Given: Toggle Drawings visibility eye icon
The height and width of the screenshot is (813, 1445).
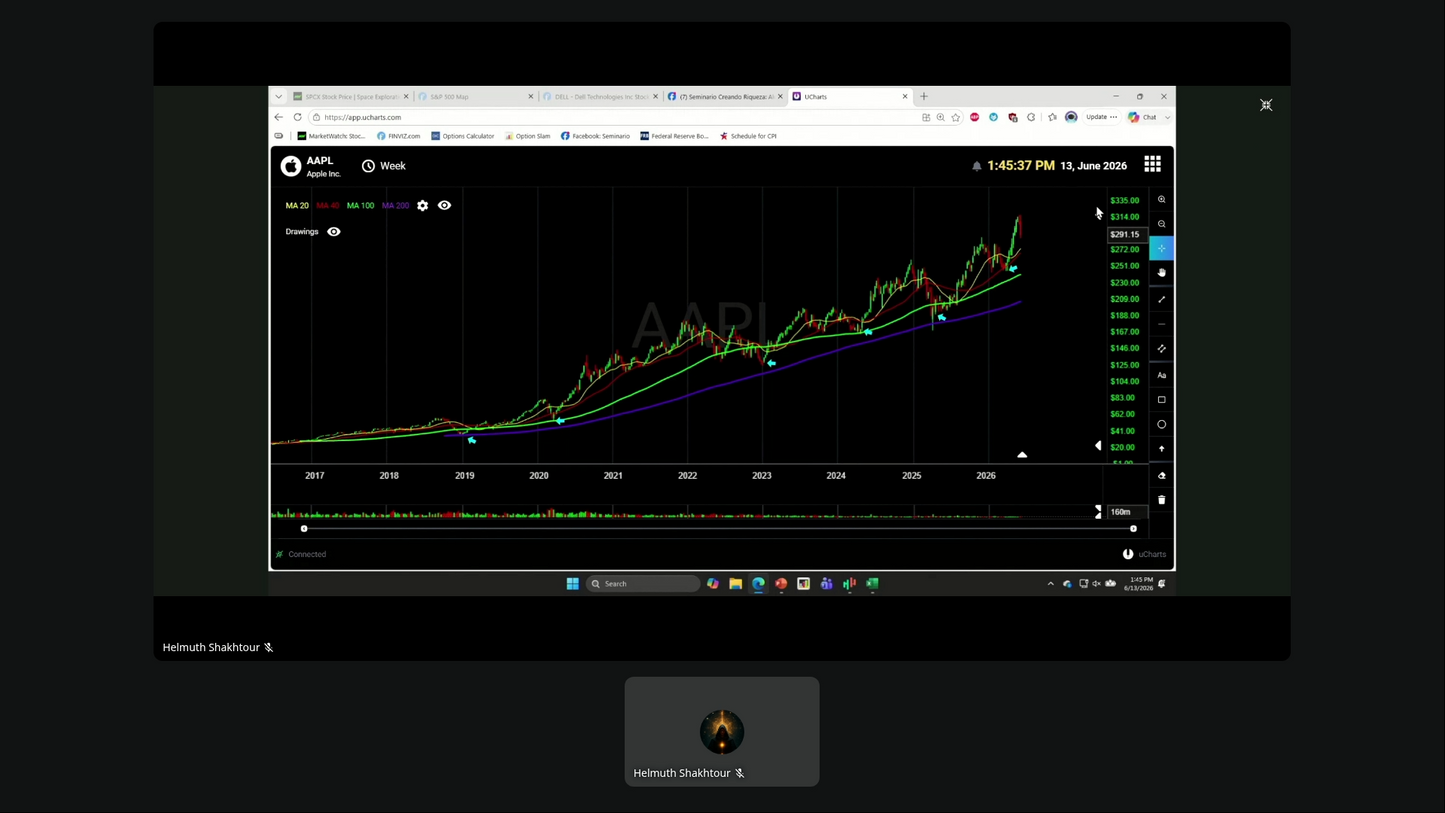Looking at the screenshot, I should coord(334,232).
